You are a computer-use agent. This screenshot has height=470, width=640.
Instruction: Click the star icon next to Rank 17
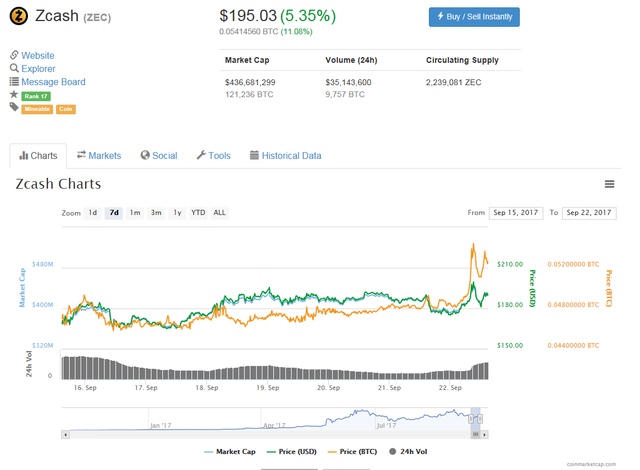pos(14,95)
